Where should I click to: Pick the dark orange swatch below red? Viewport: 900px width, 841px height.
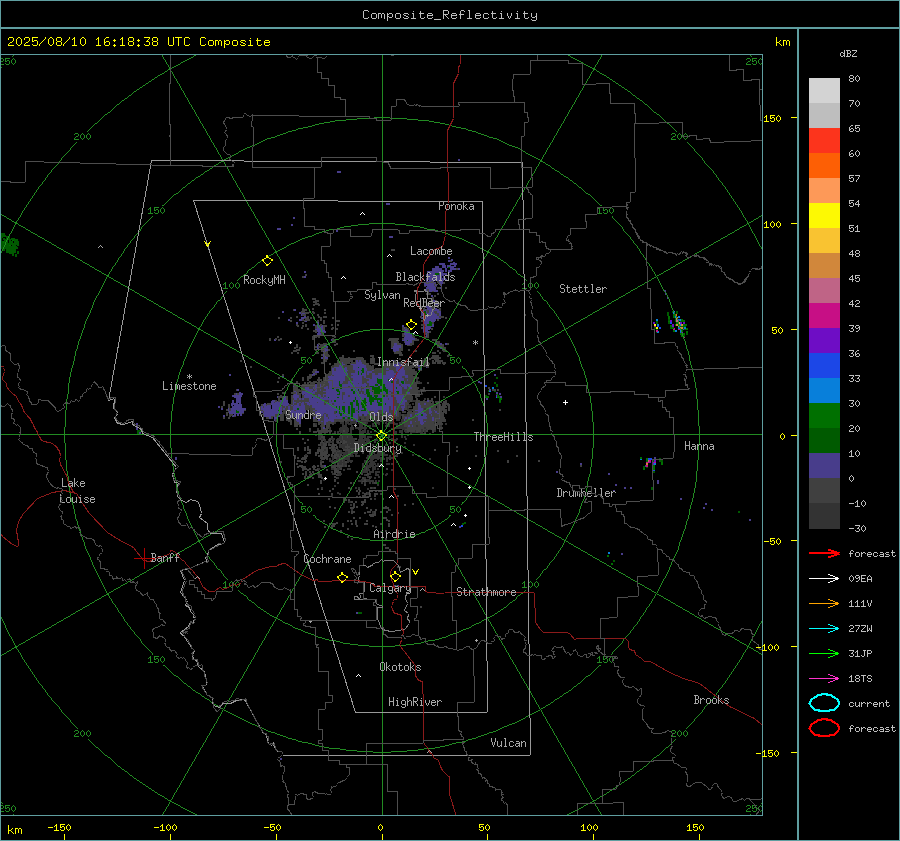click(x=824, y=166)
